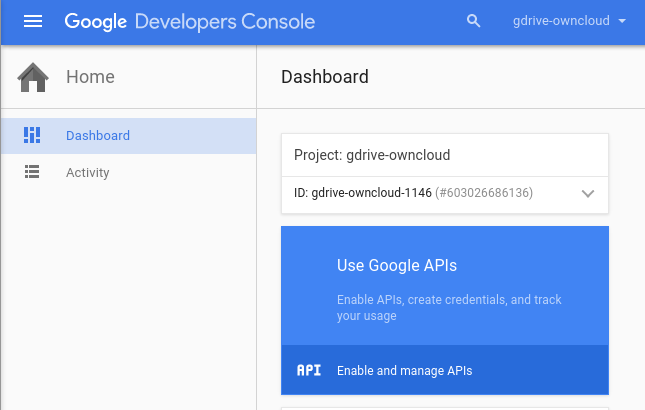Click the project number #603026686136

484,192
